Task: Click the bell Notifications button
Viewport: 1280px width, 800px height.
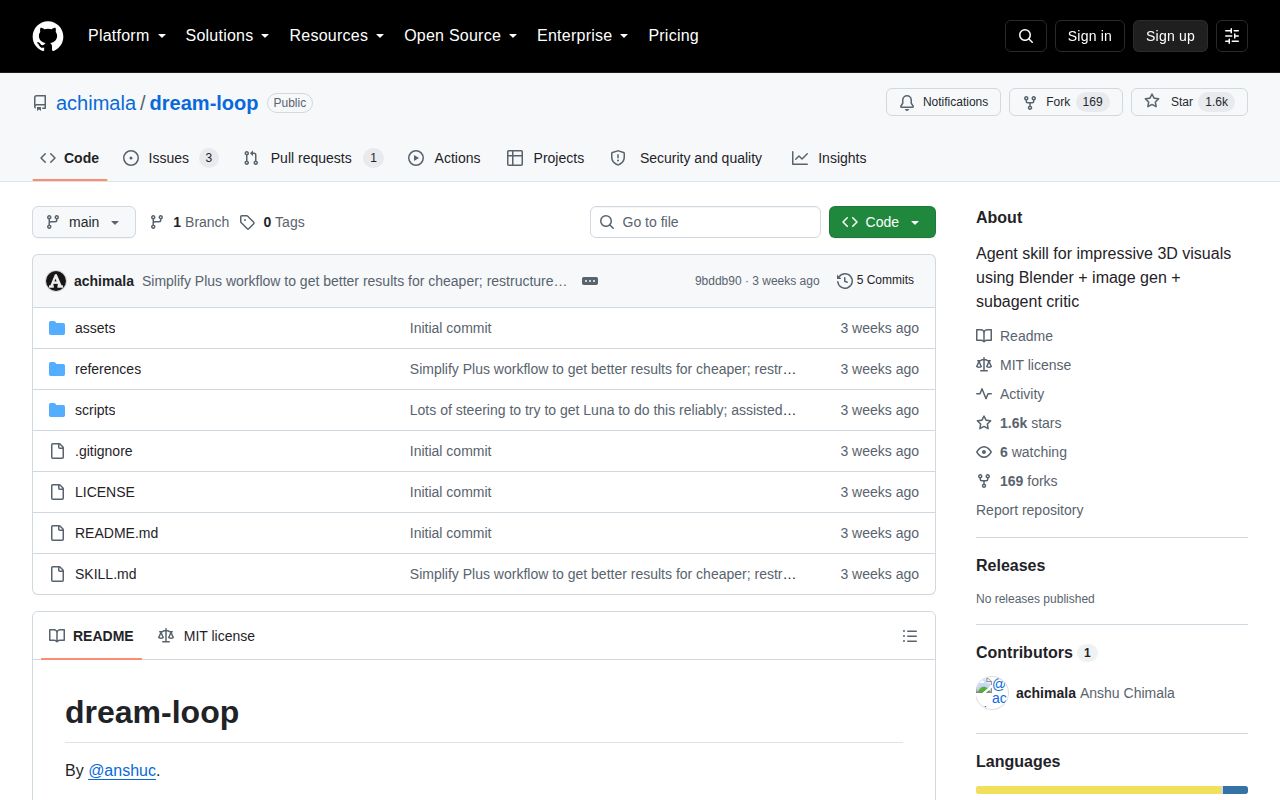Action: 943,102
